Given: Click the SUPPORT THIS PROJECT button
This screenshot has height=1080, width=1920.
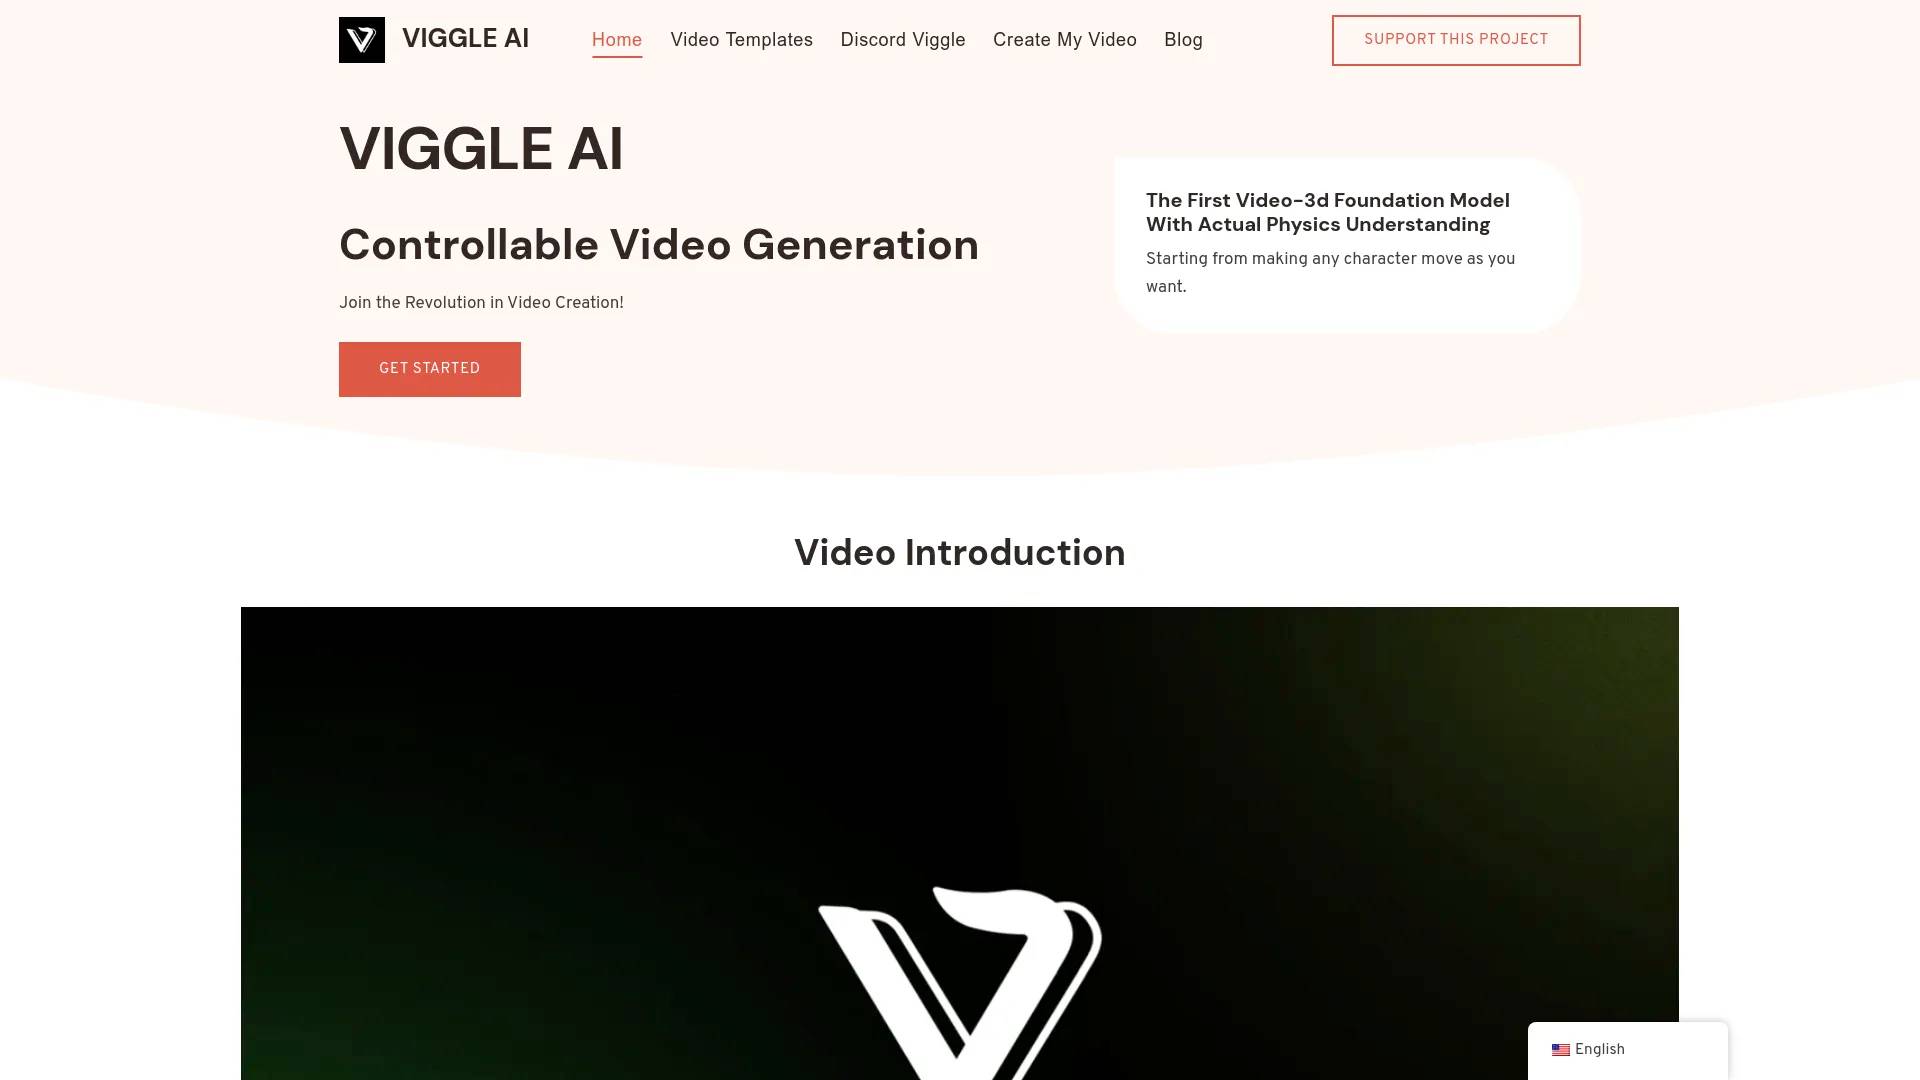Looking at the screenshot, I should (x=1456, y=40).
